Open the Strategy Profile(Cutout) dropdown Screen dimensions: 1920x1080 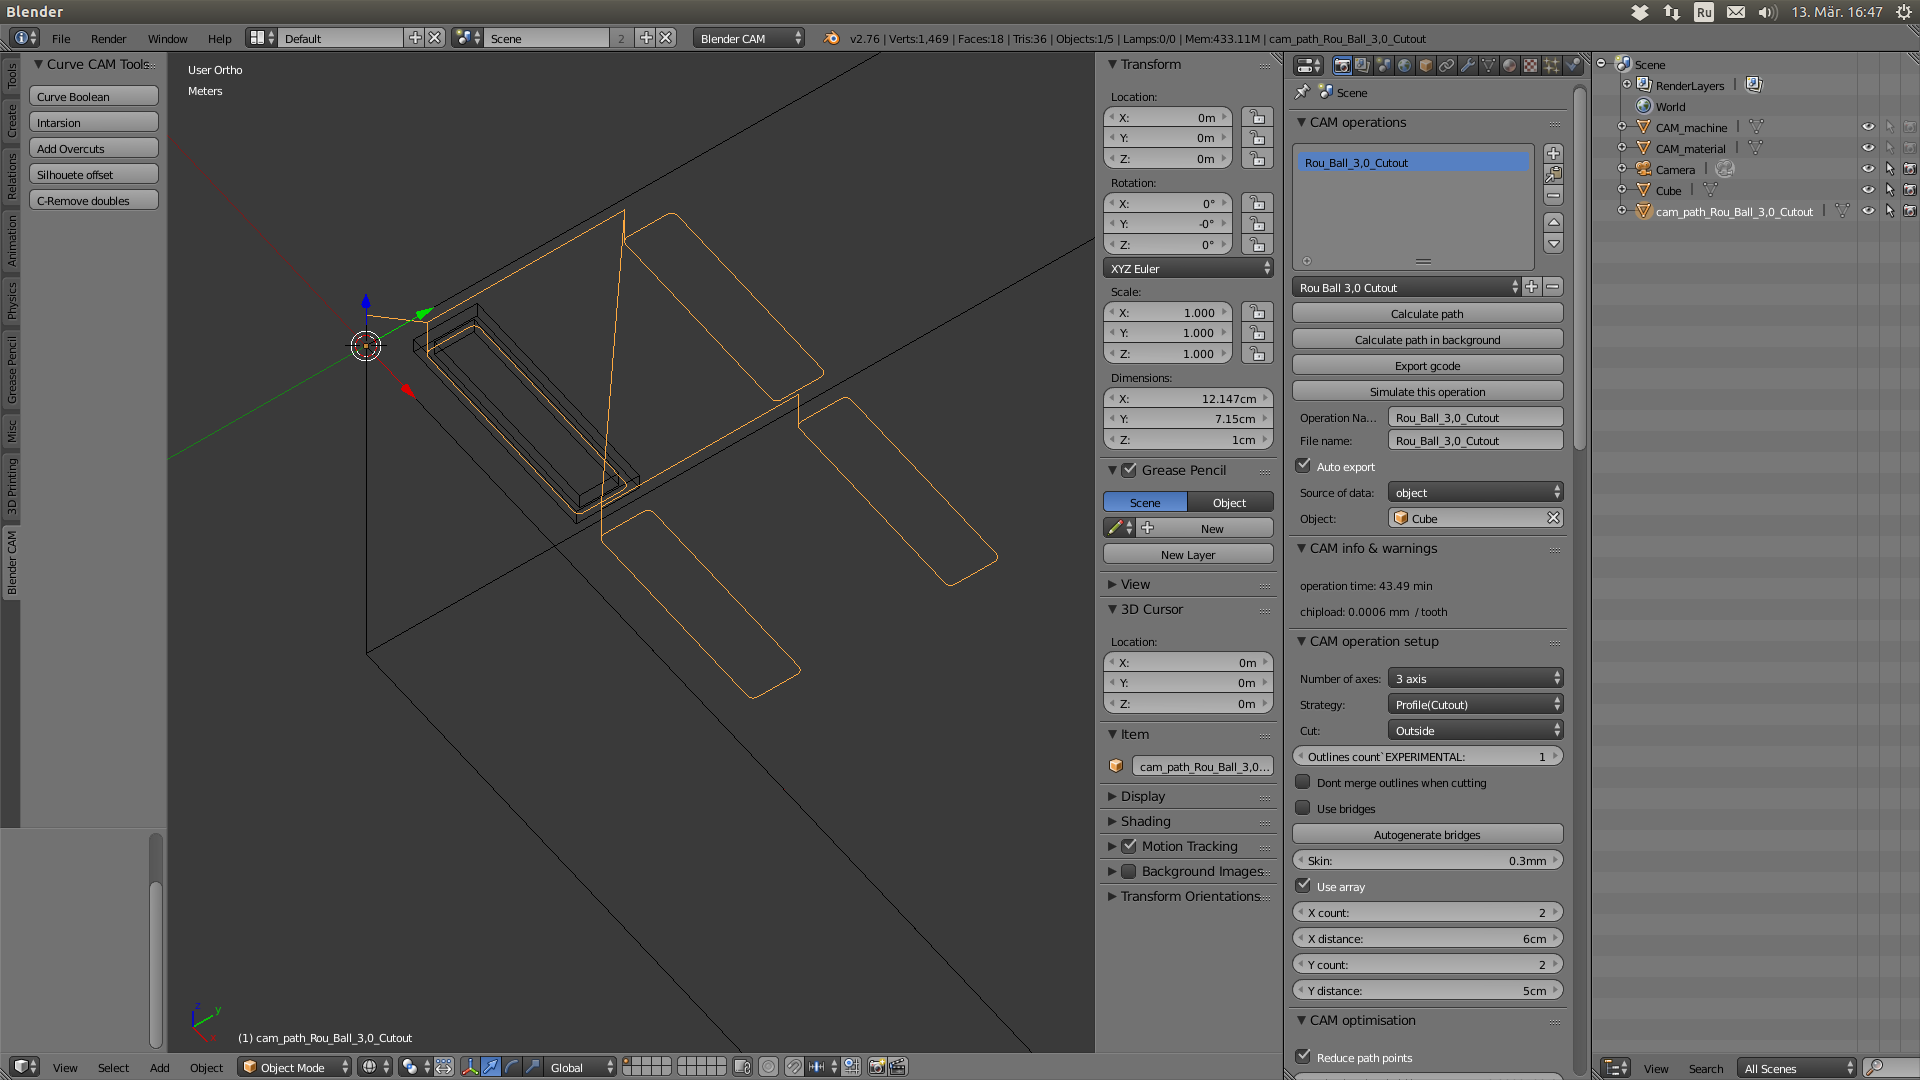1475,705
